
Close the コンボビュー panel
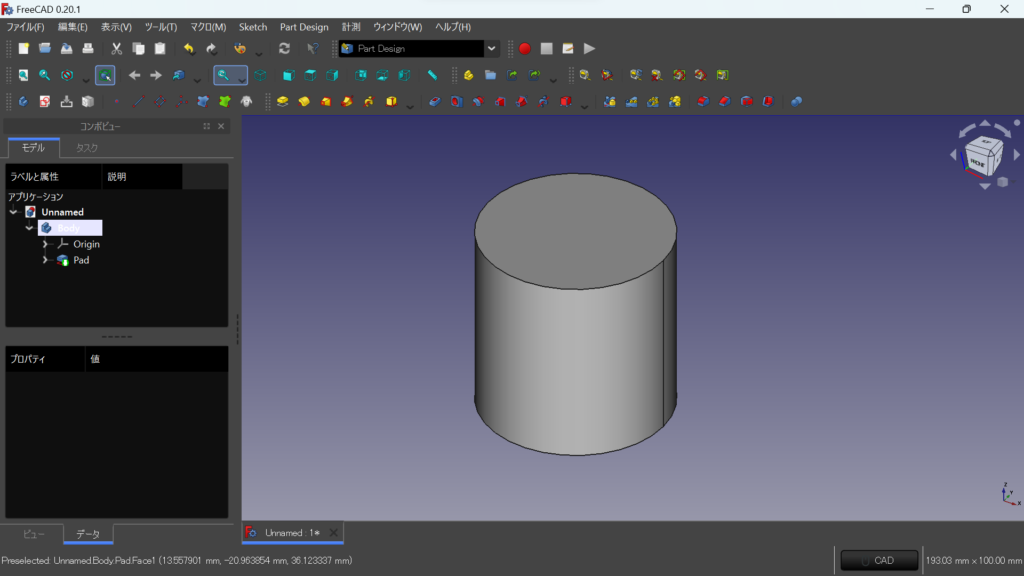[221, 126]
